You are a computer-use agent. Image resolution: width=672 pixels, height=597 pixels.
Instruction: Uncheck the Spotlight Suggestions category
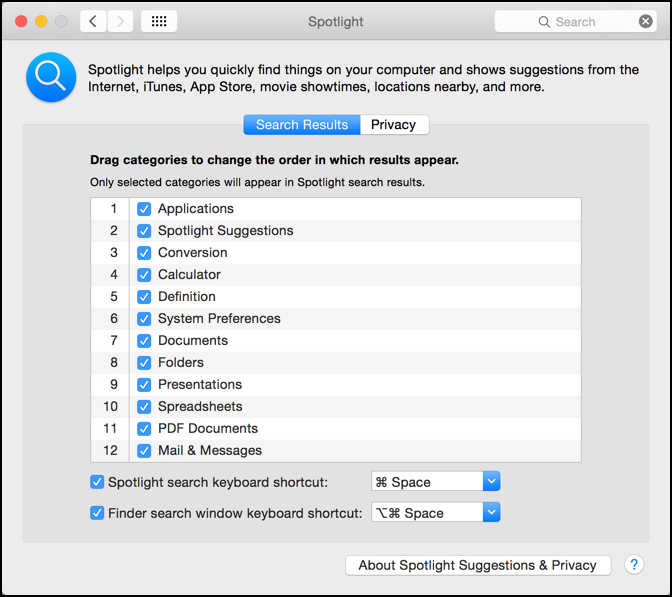(x=144, y=231)
